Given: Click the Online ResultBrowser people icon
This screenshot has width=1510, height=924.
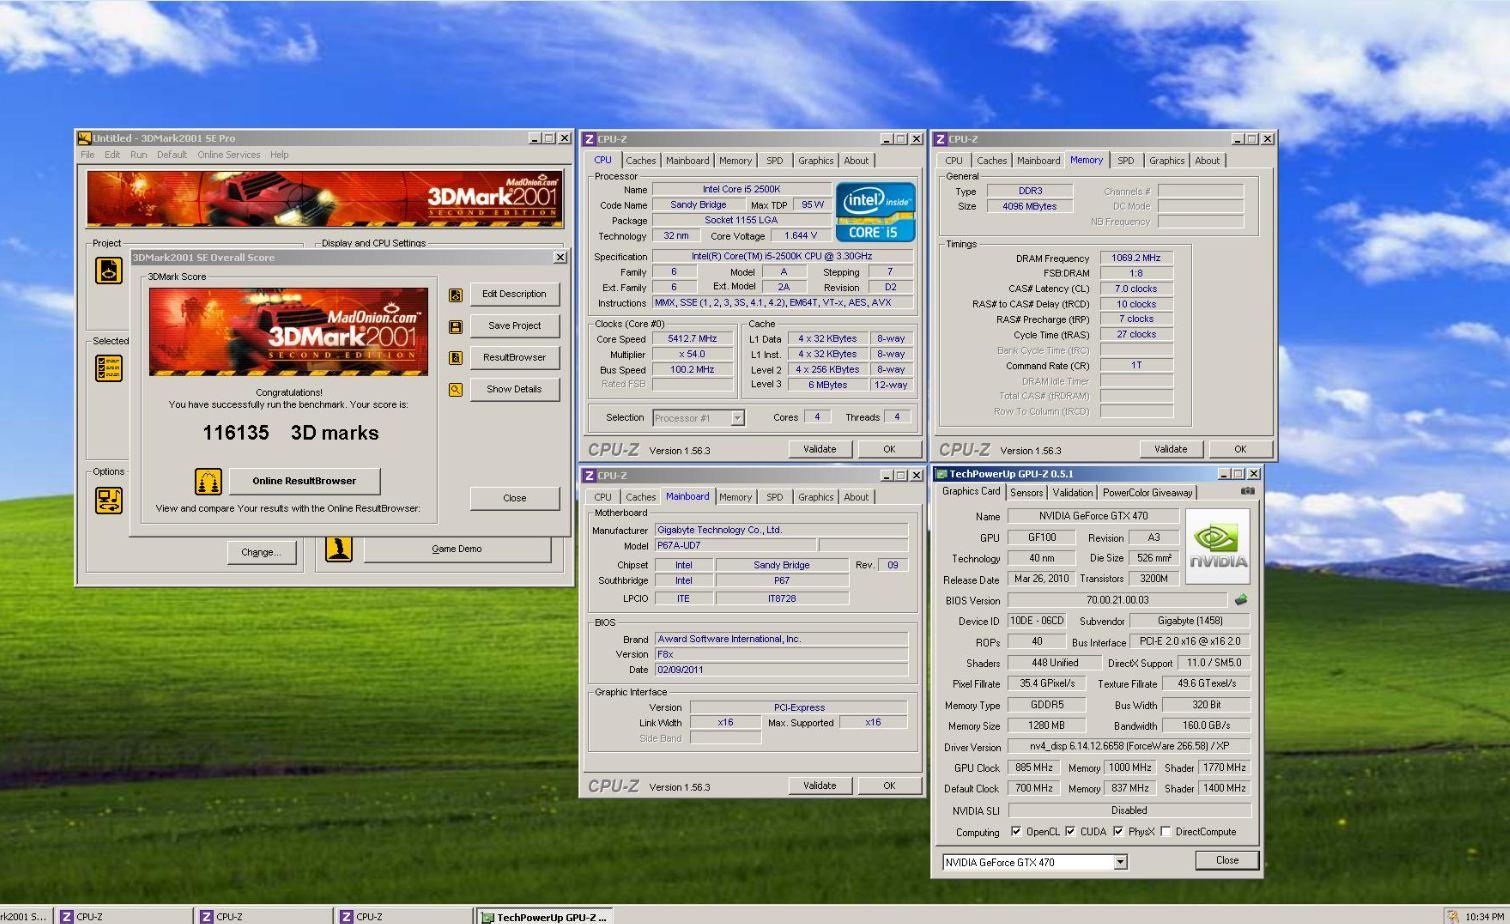Looking at the screenshot, I should (x=208, y=482).
